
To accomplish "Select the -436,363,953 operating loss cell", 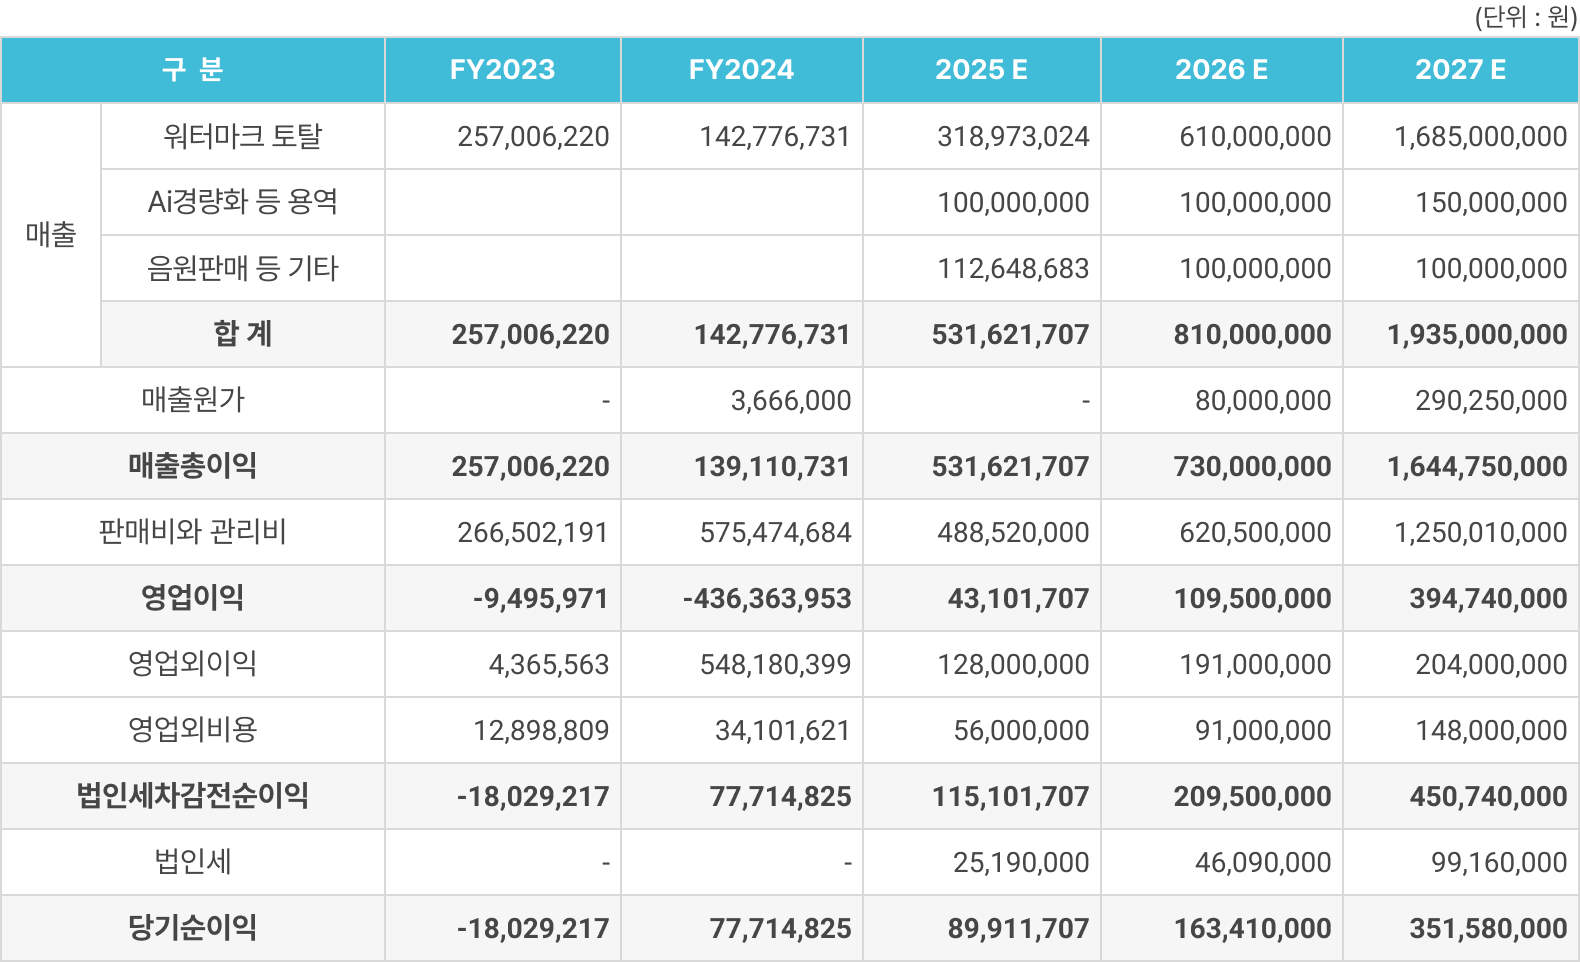I will [x=766, y=599].
